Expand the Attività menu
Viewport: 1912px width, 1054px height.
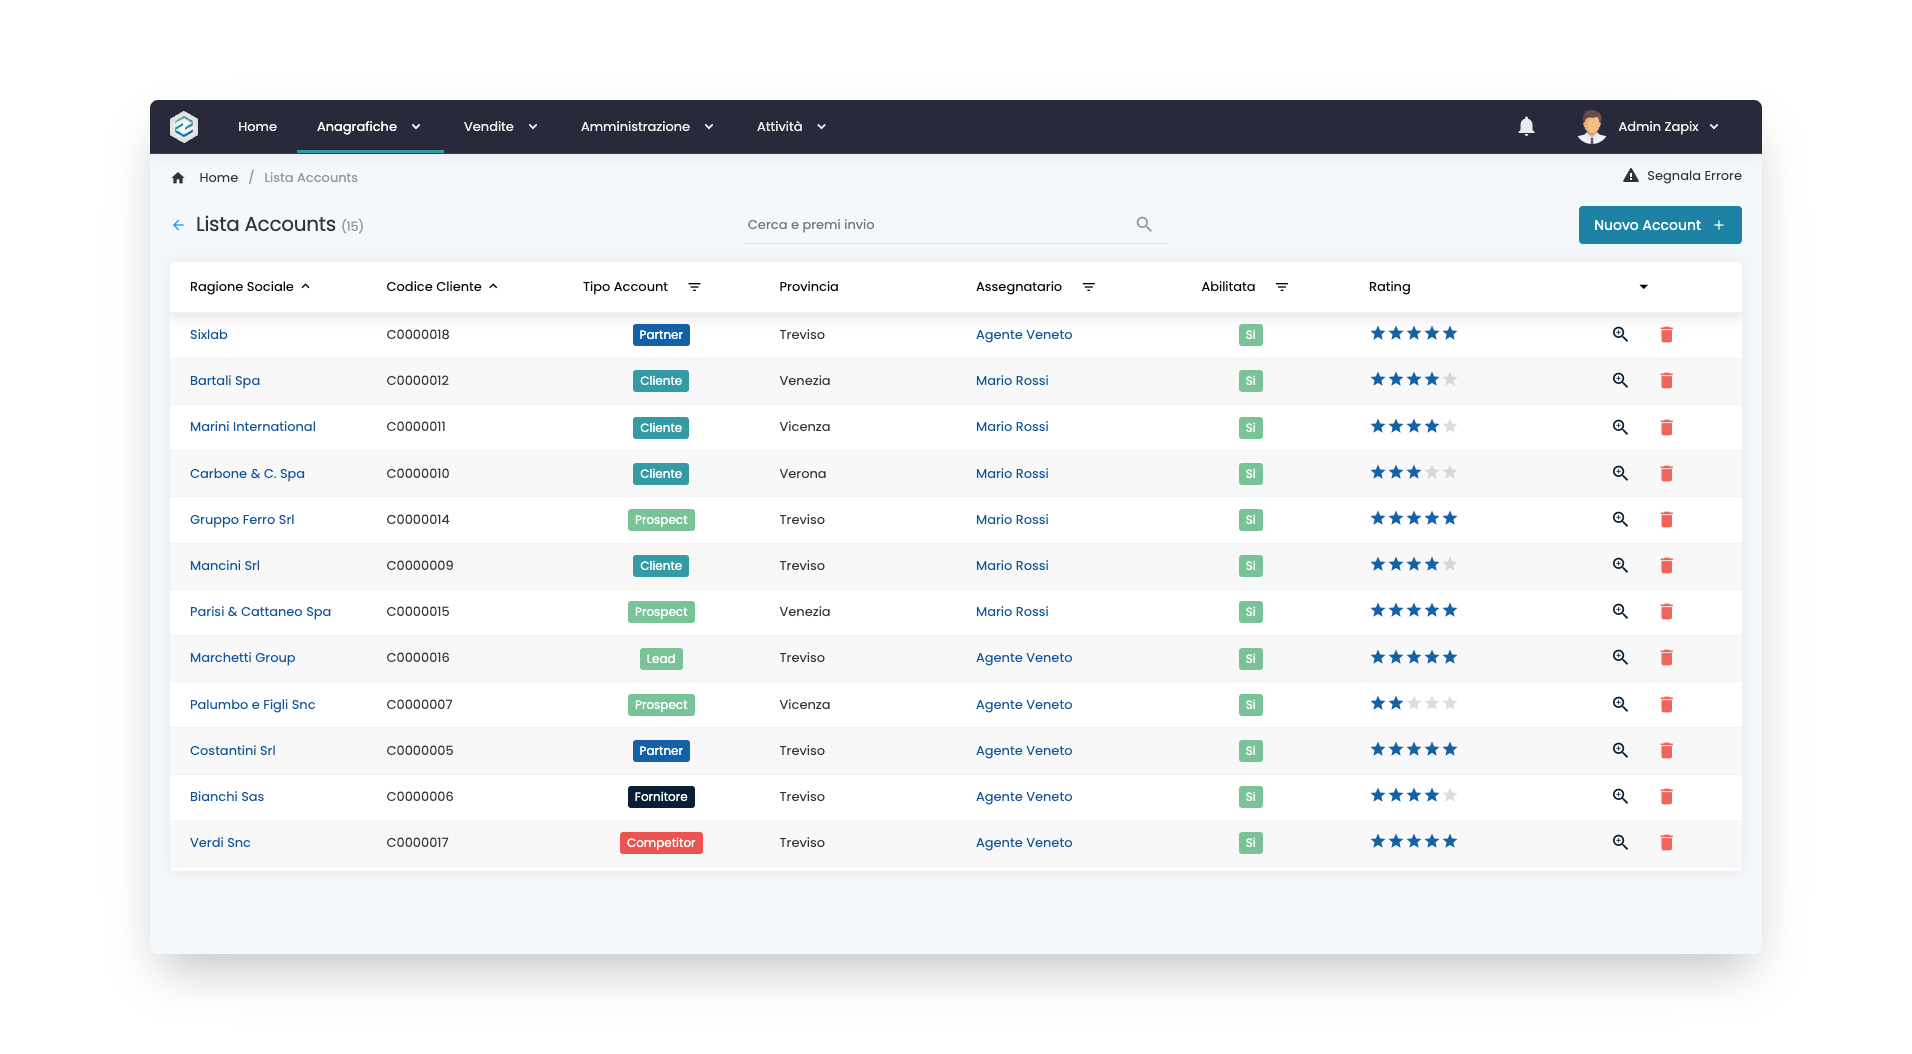791,127
